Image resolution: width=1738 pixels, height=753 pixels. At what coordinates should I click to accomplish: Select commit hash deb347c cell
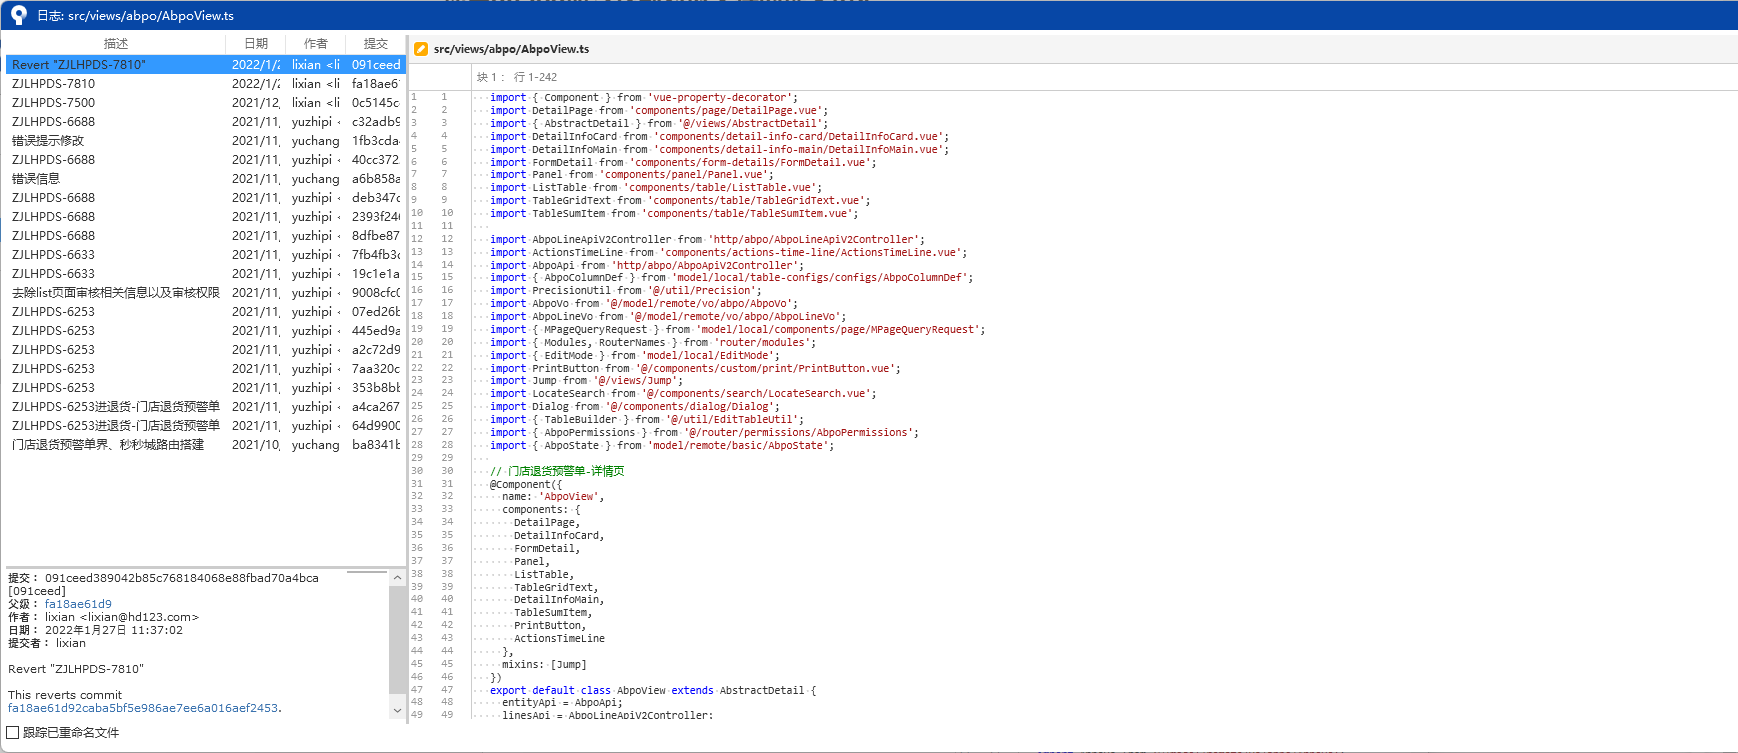point(375,198)
